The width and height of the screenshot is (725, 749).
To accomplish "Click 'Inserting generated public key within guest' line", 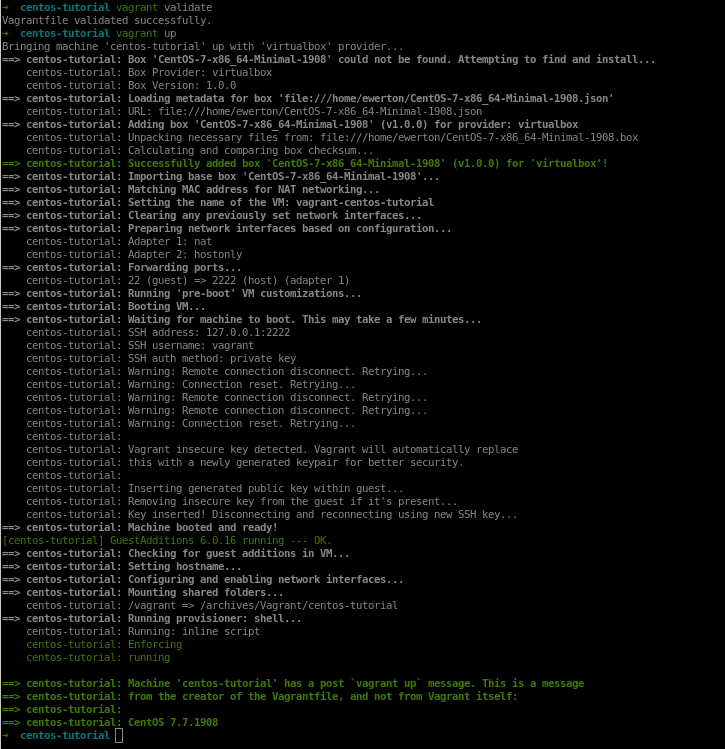I will click(215, 489).
